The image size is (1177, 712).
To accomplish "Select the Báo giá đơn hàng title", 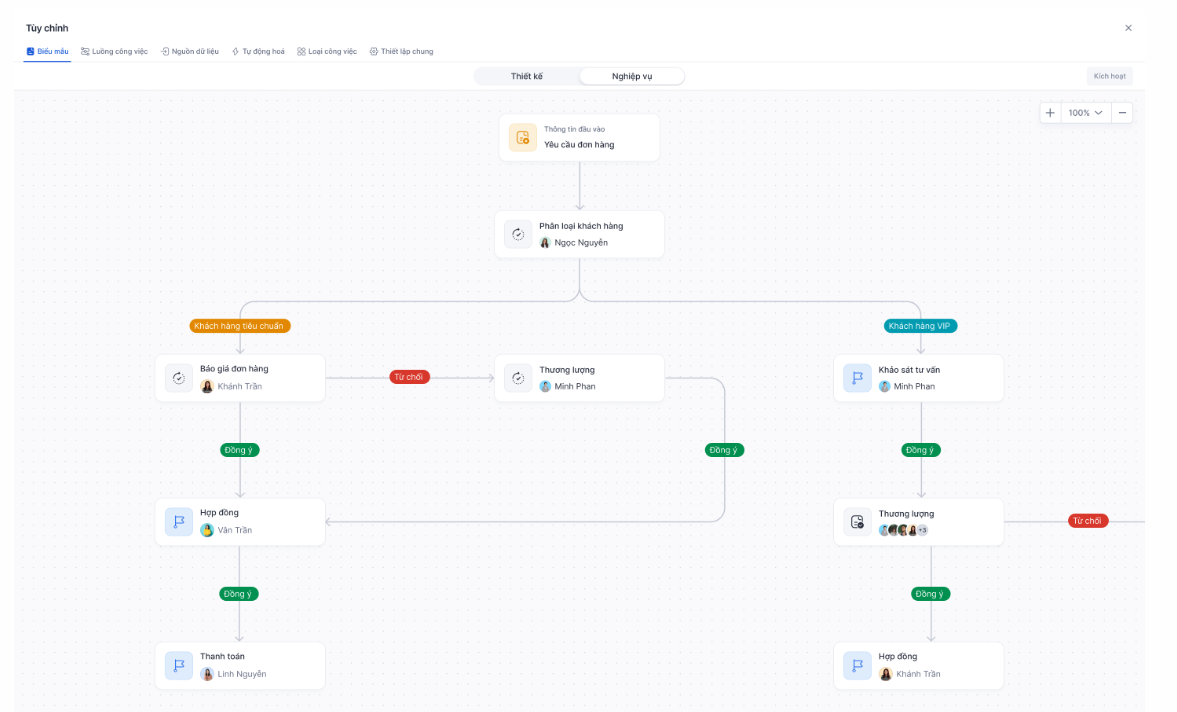I will [234, 369].
